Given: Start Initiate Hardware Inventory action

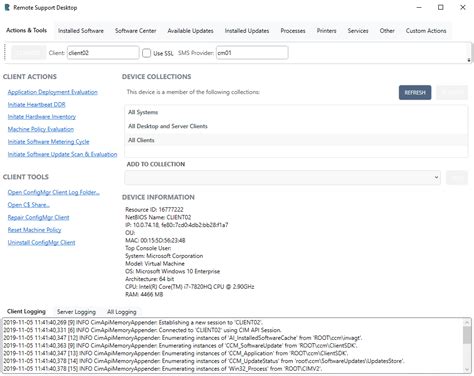Looking at the screenshot, I should [42, 117].
